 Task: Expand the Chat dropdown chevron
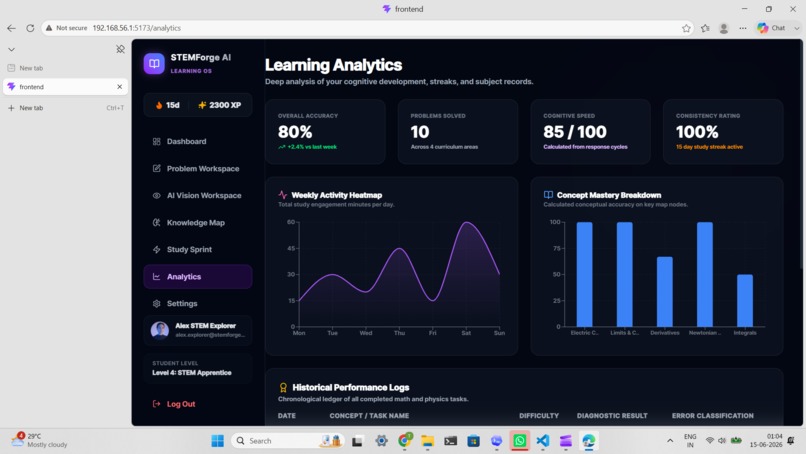tap(797, 28)
